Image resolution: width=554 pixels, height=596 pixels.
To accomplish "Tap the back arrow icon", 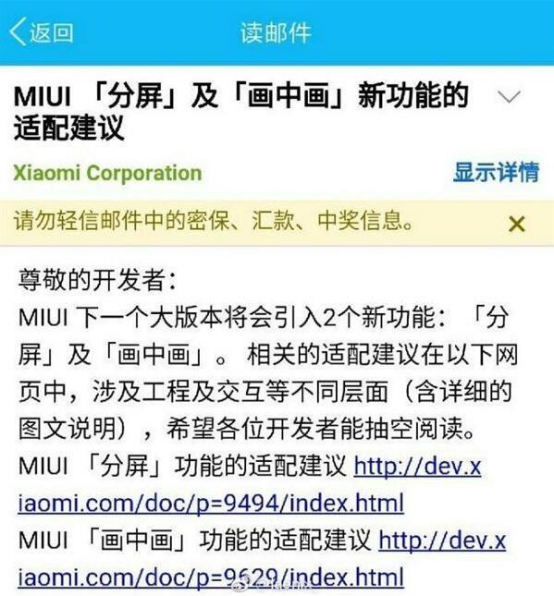I will pyautogui.click(x=17, y=32).
